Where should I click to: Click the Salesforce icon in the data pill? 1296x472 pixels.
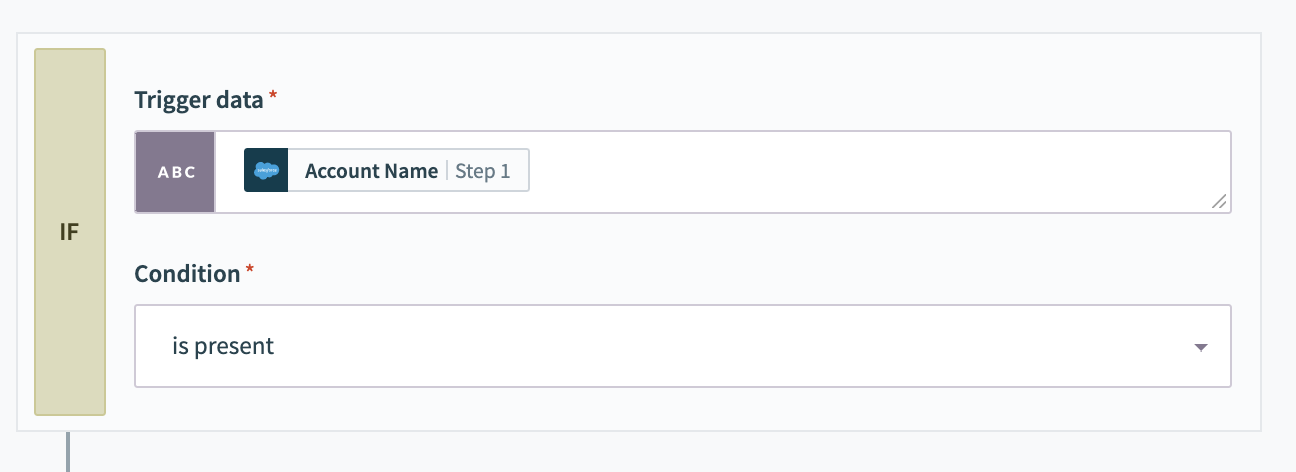[x=266, y=171]
